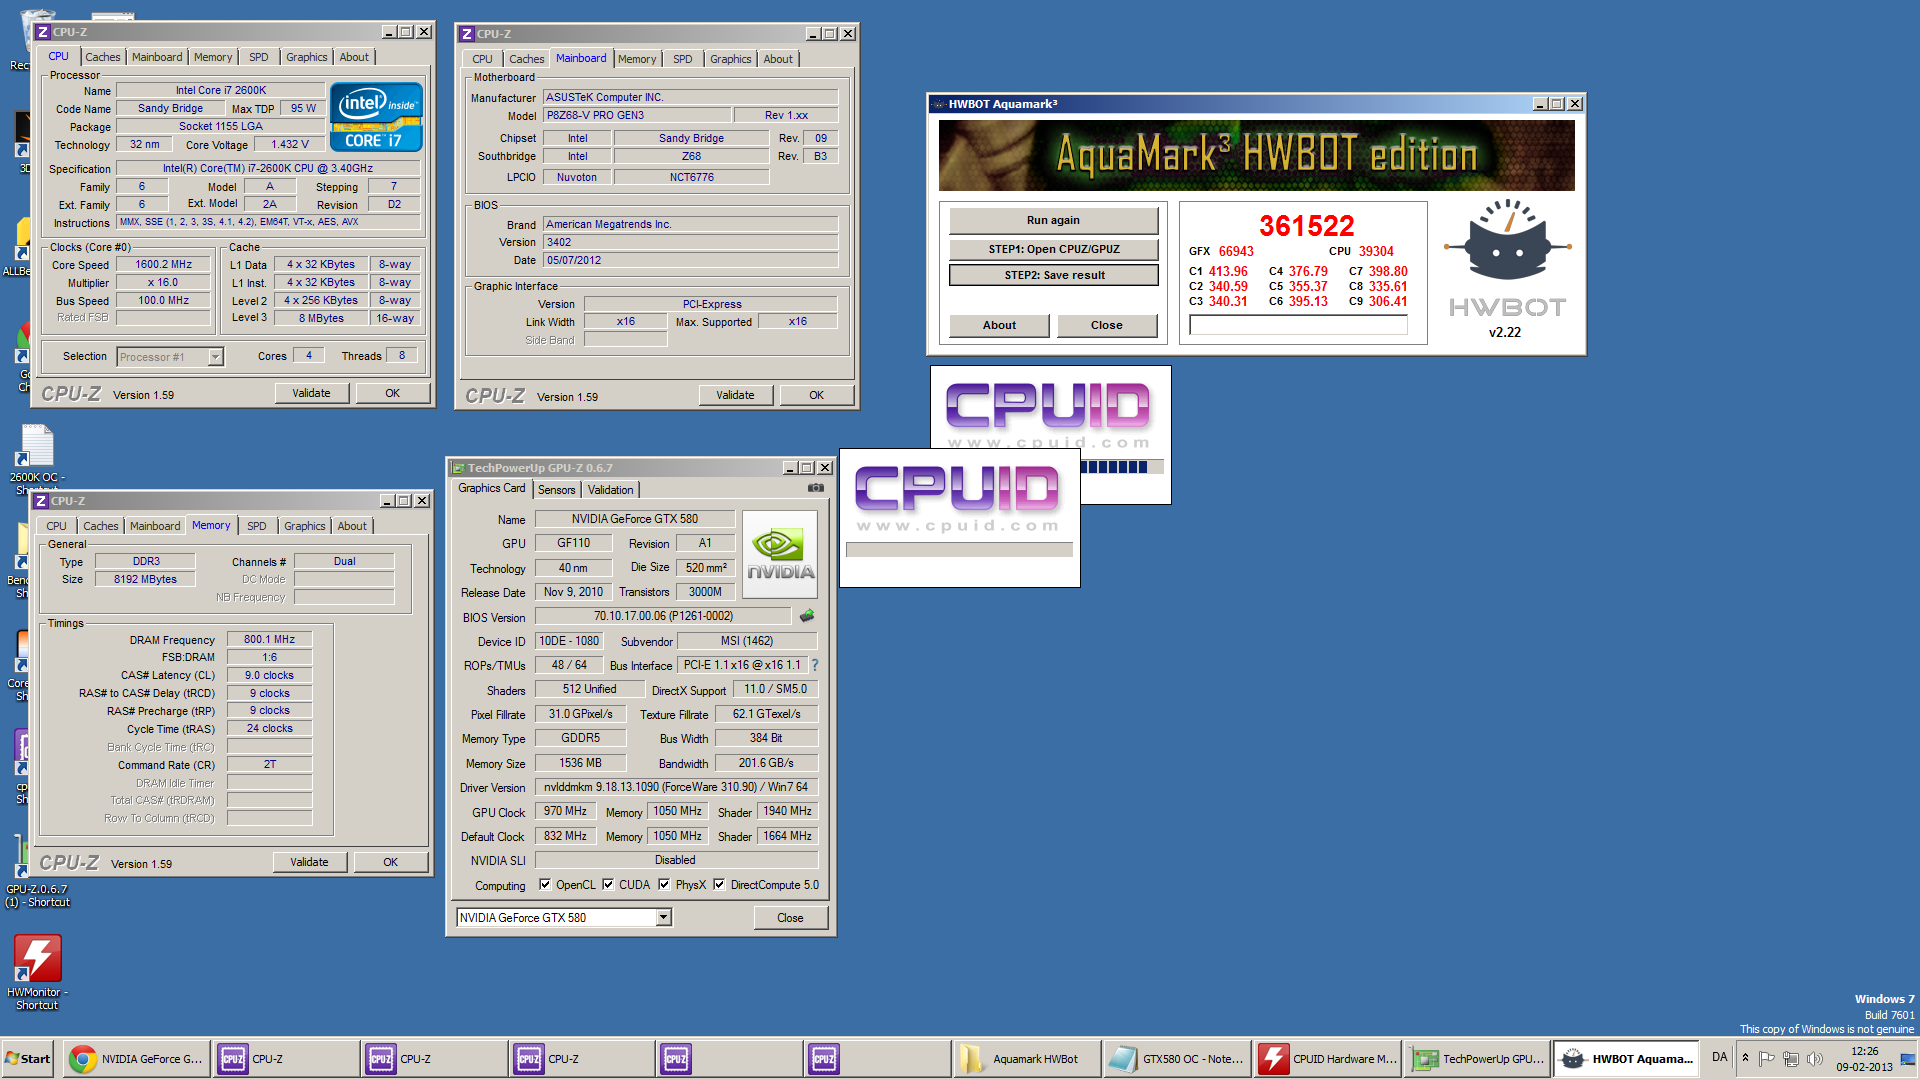Click the Bus Interface question mark icon
This screenshot has width=1920, height=1080.
point(815,665)
